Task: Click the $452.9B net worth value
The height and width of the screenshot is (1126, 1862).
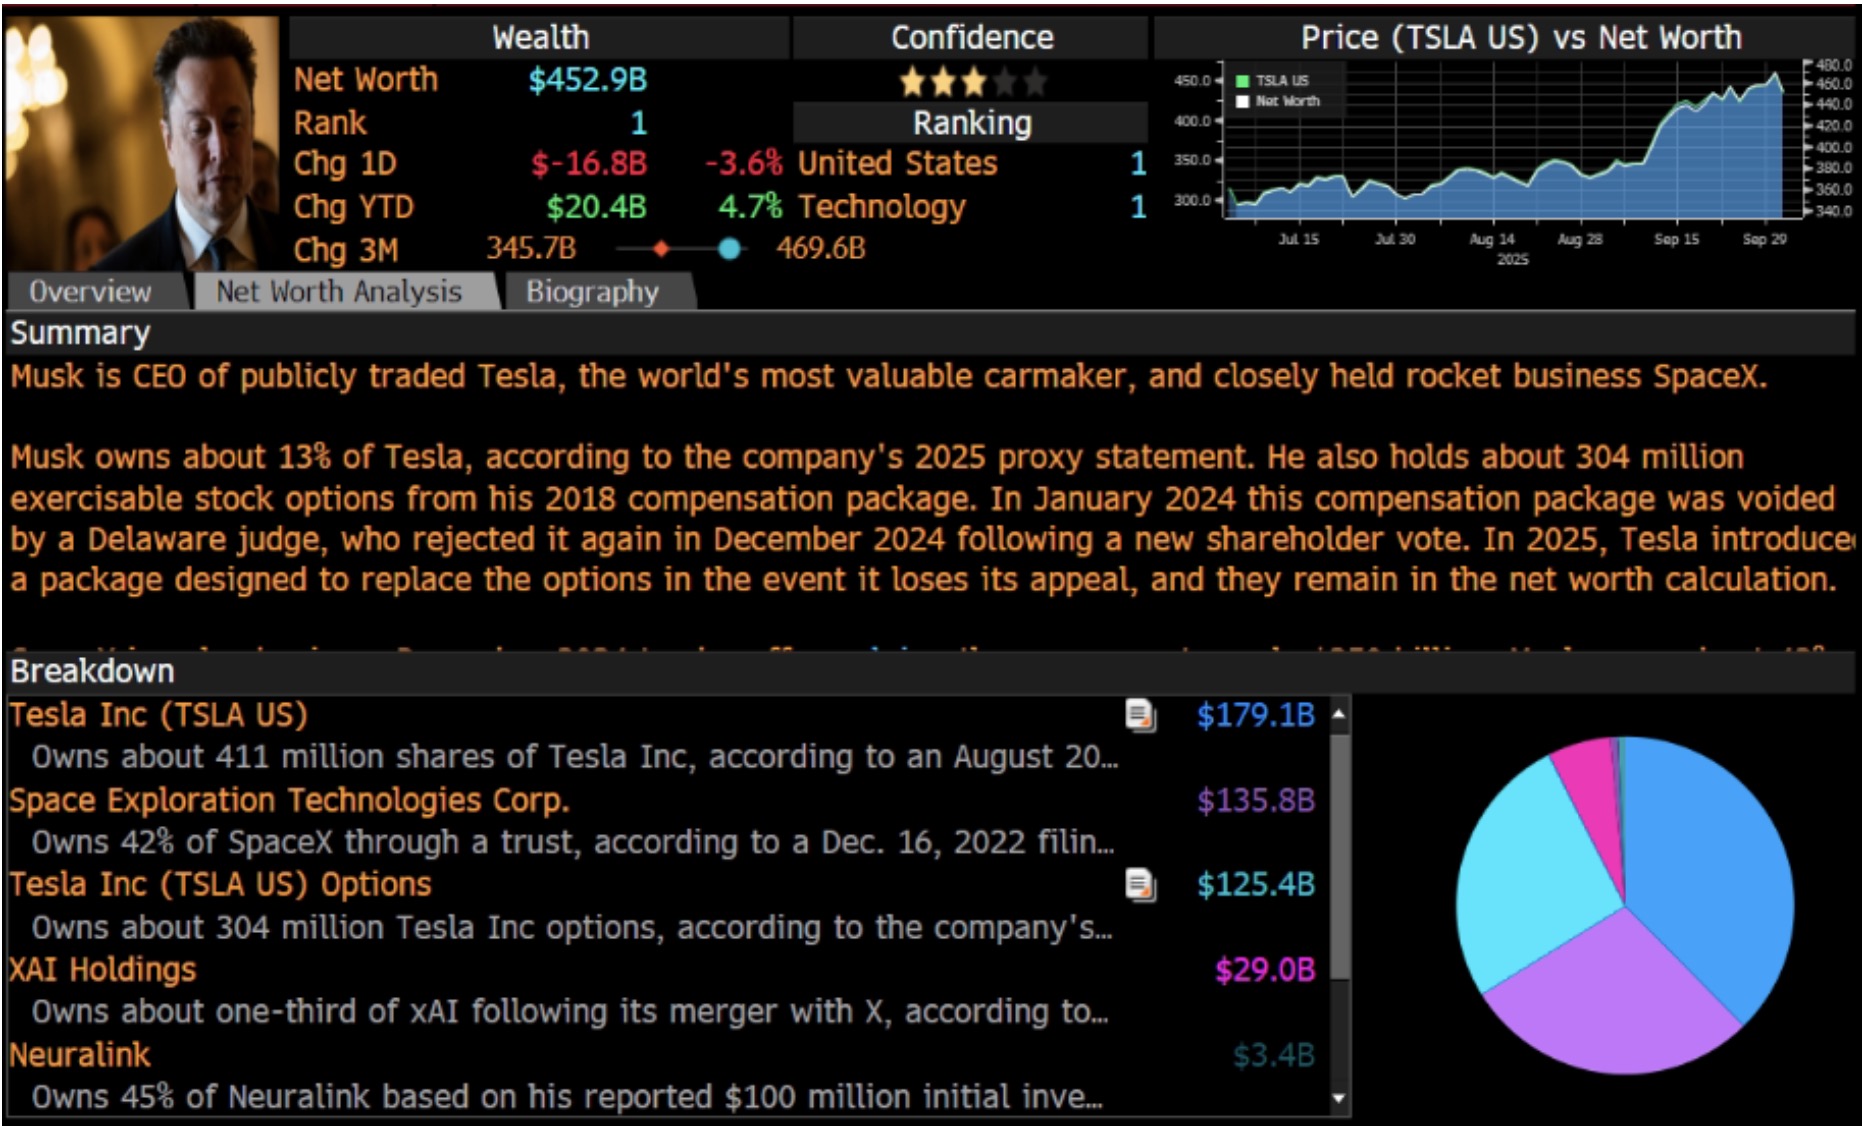Action: point(588,80)
